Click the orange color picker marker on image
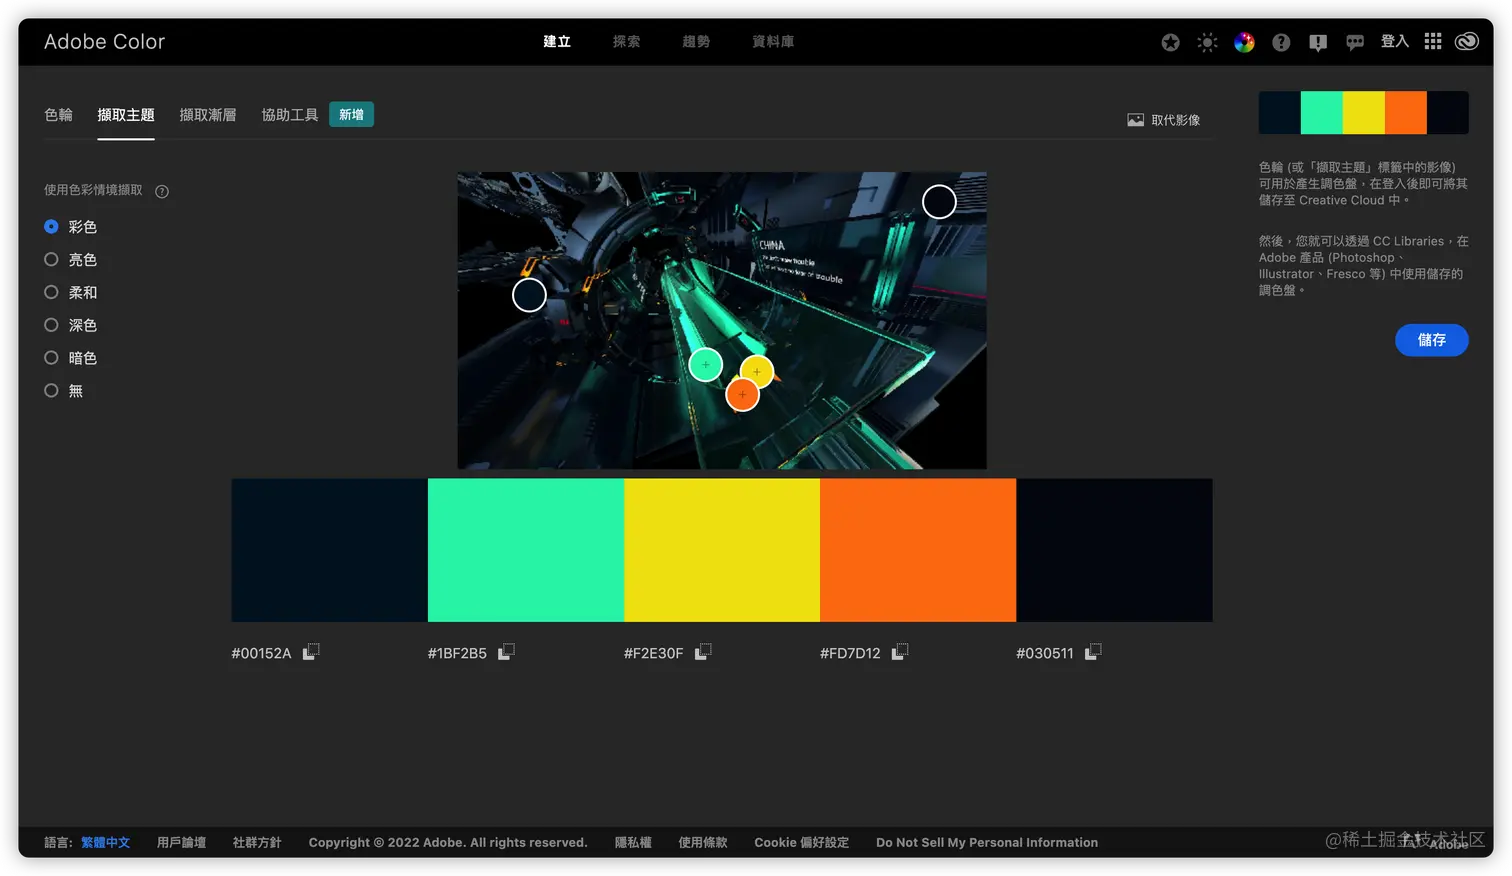Viewport: 1512px width, 876px height. pyautogui.click(x=742, y=394)
